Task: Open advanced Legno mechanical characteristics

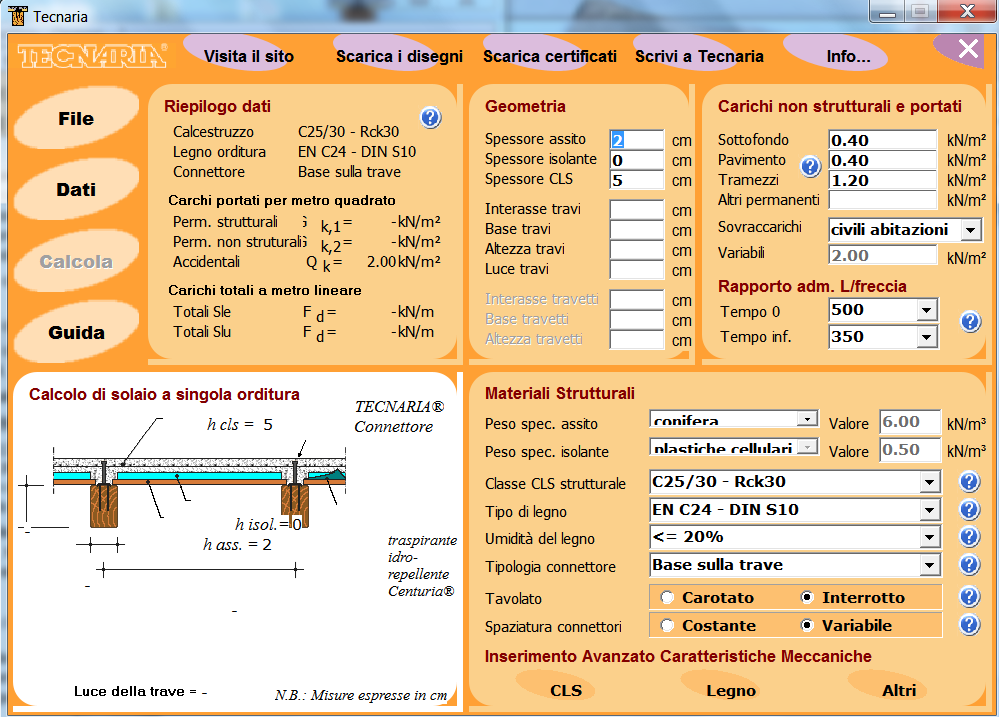Action: (731, 690)
